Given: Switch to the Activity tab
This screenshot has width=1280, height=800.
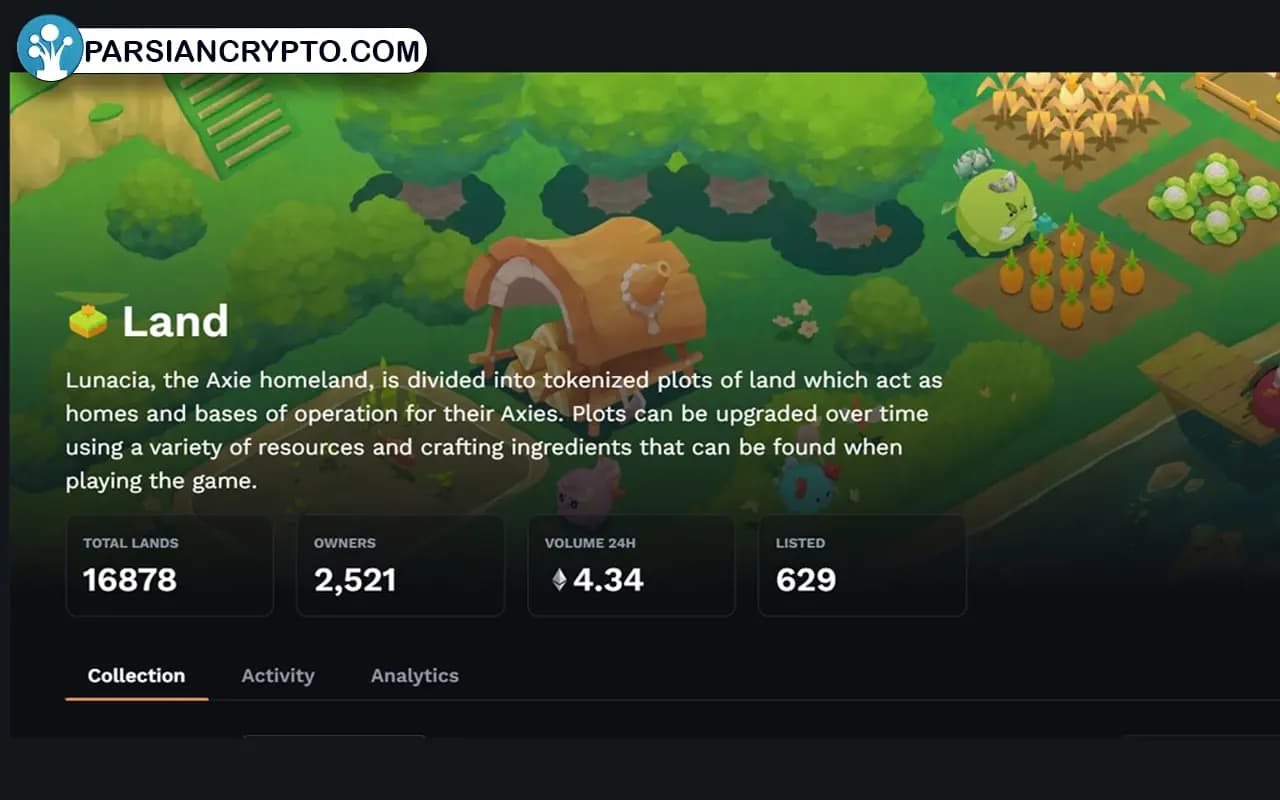Looking at the screenshot, I should pyautogui.click(x=278, y=676).
